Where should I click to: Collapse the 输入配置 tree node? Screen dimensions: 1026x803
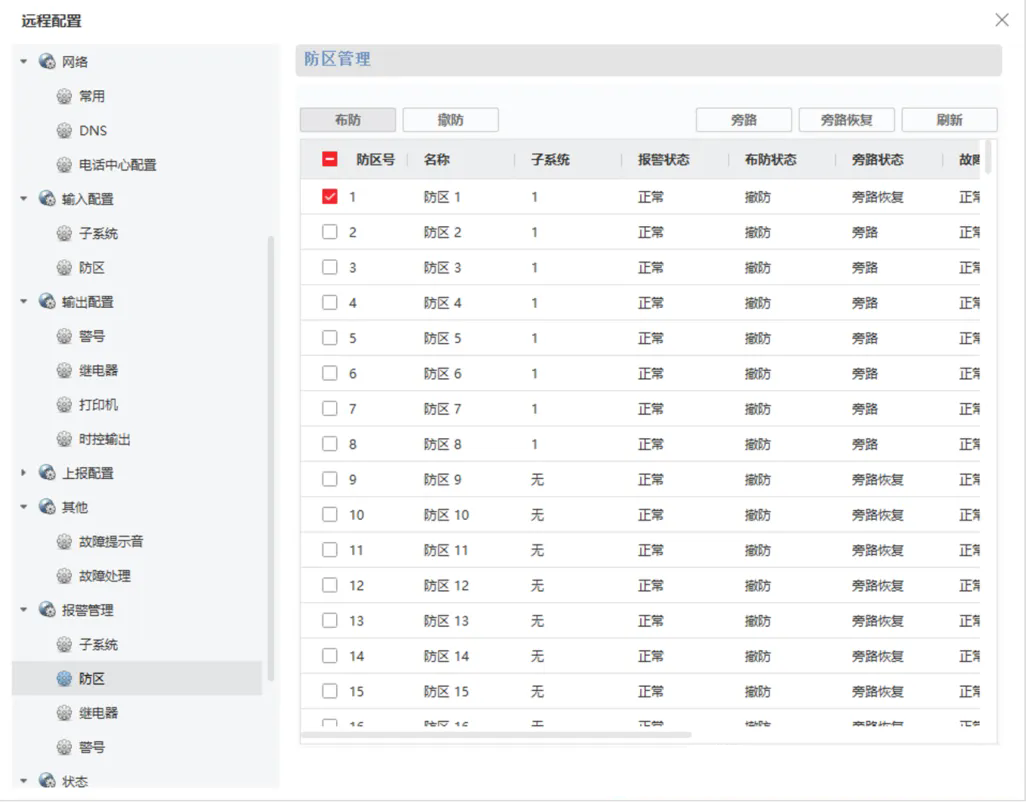tap(24, 199)
